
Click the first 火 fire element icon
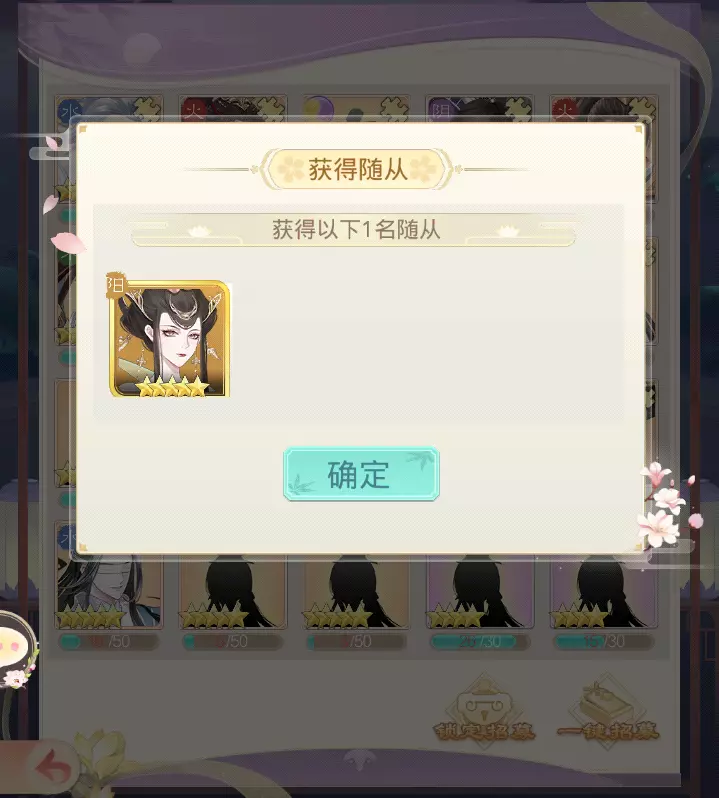193,110
